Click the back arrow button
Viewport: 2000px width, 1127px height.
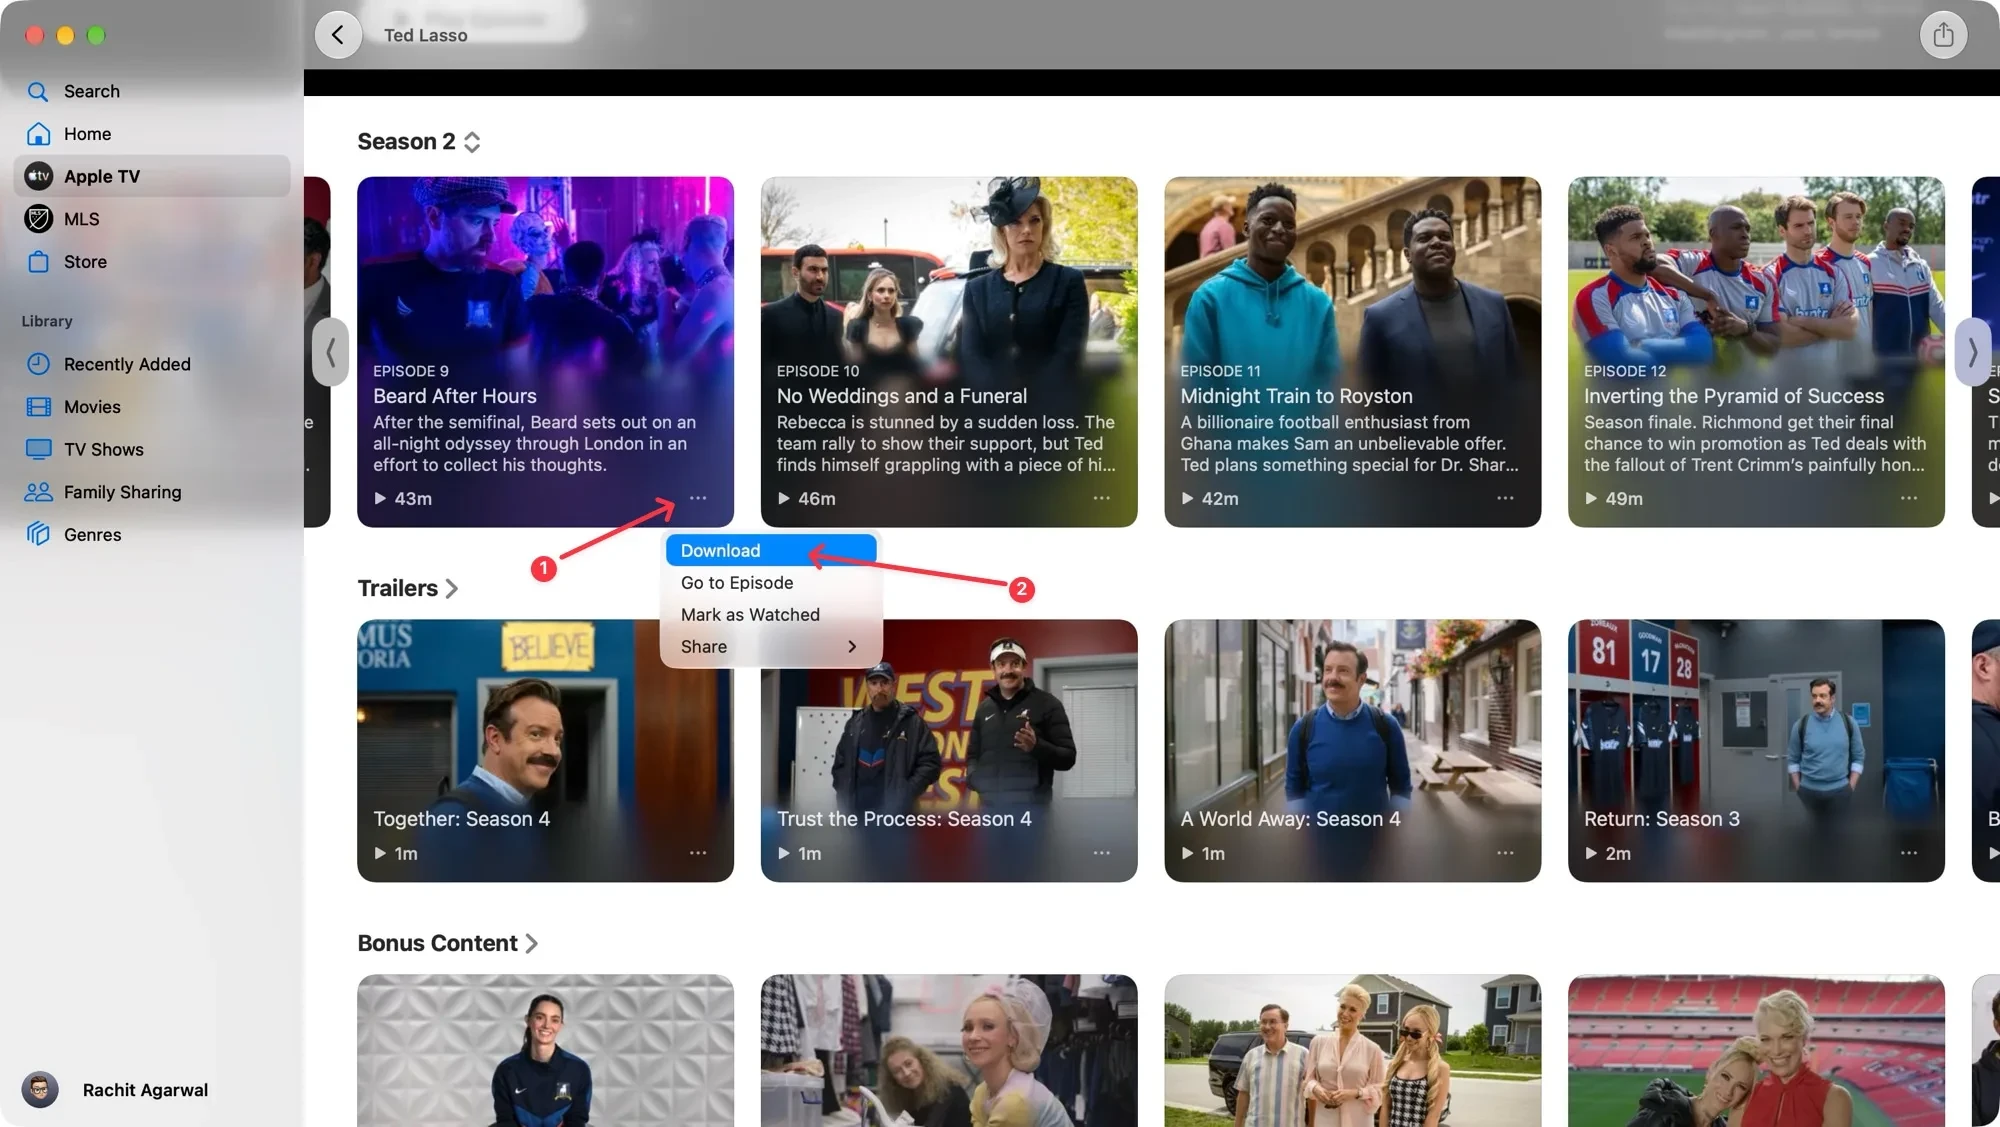click(338, 35)
